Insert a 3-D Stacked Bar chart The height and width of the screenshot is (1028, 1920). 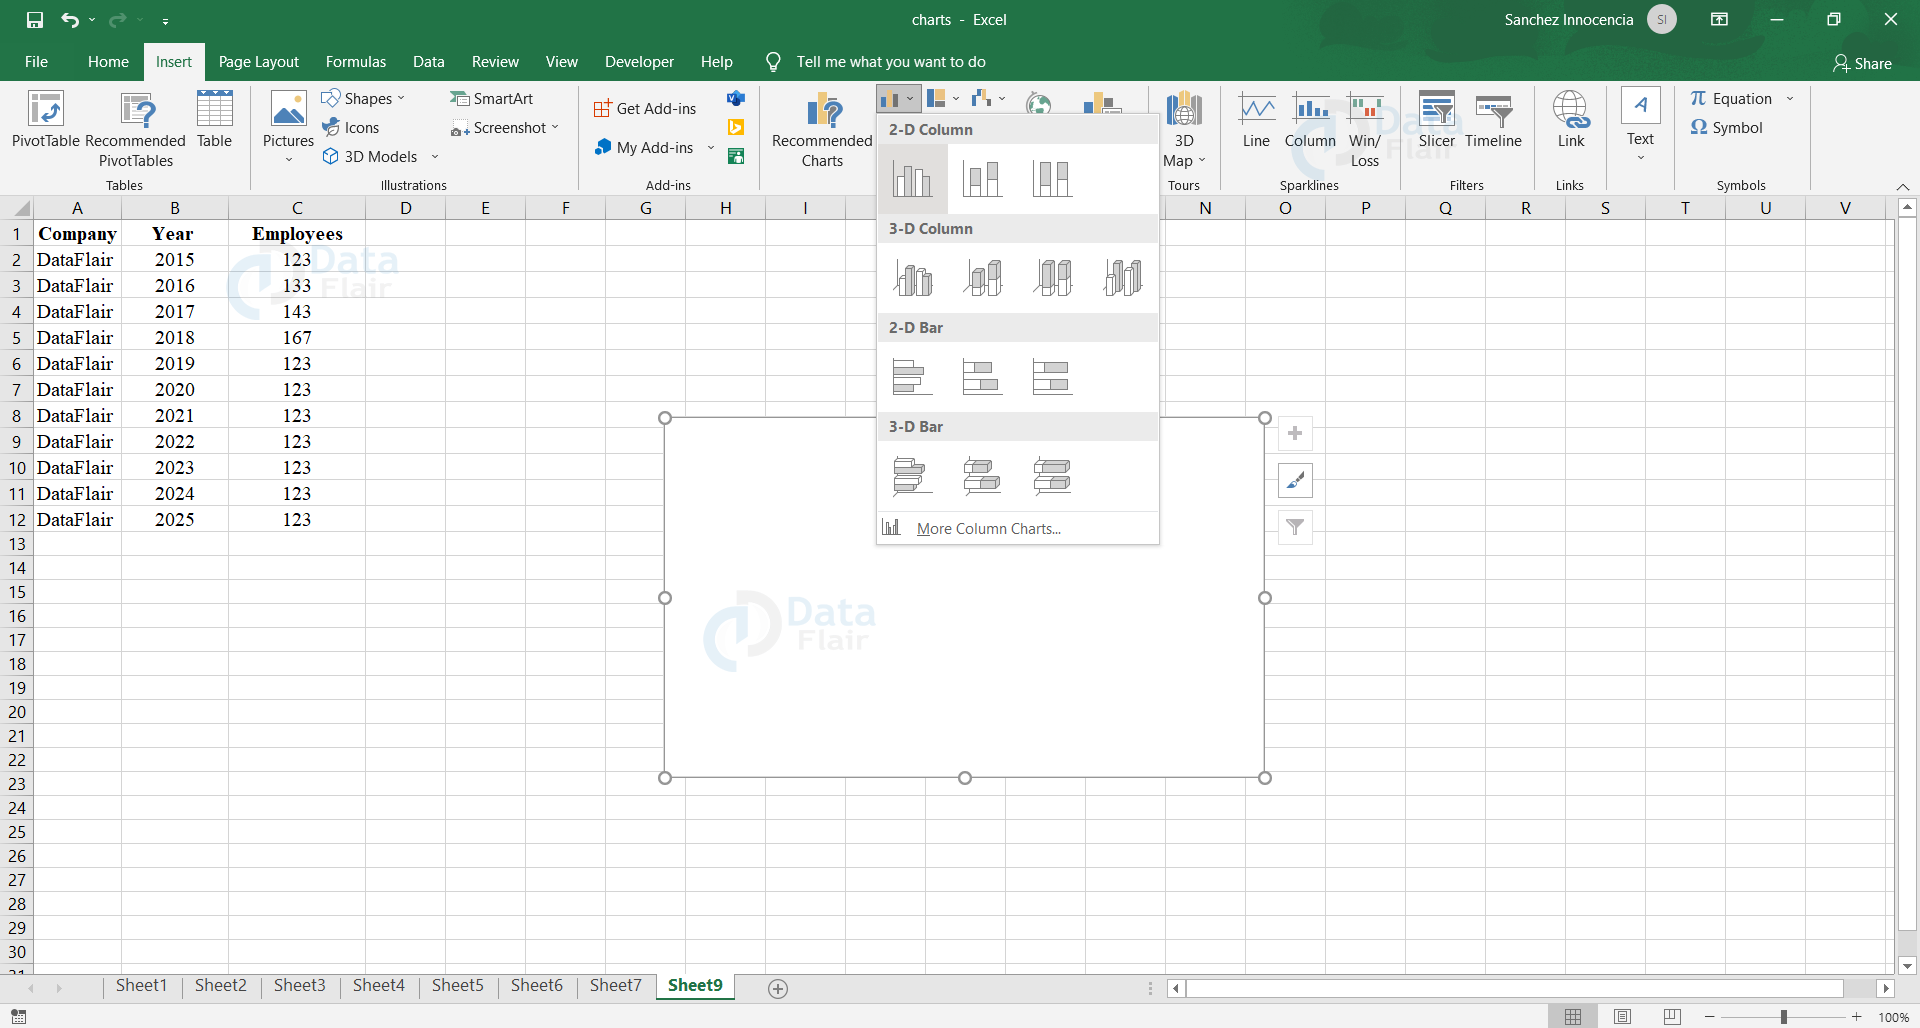click(x=982, y=476)
